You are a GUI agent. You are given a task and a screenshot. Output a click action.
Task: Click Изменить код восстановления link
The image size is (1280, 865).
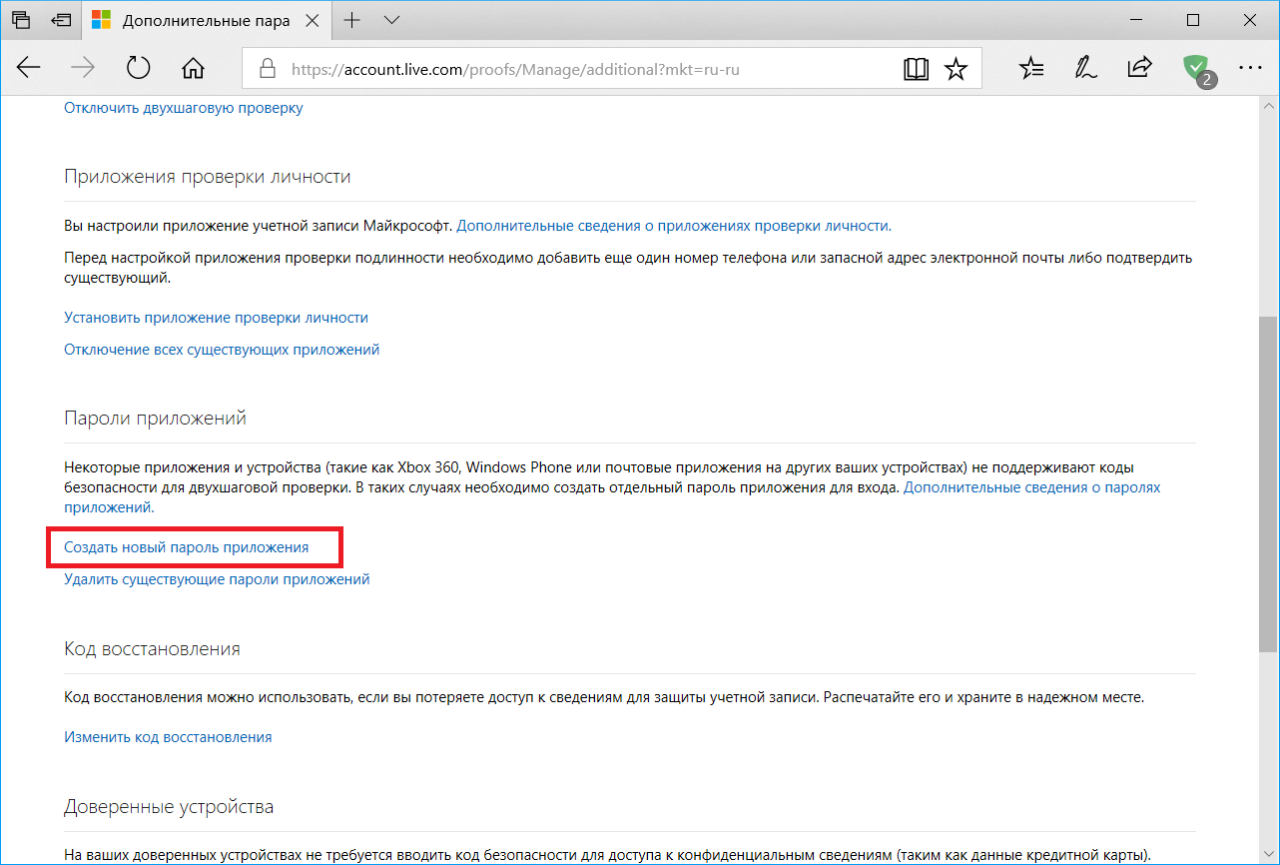tap(168, 736)
